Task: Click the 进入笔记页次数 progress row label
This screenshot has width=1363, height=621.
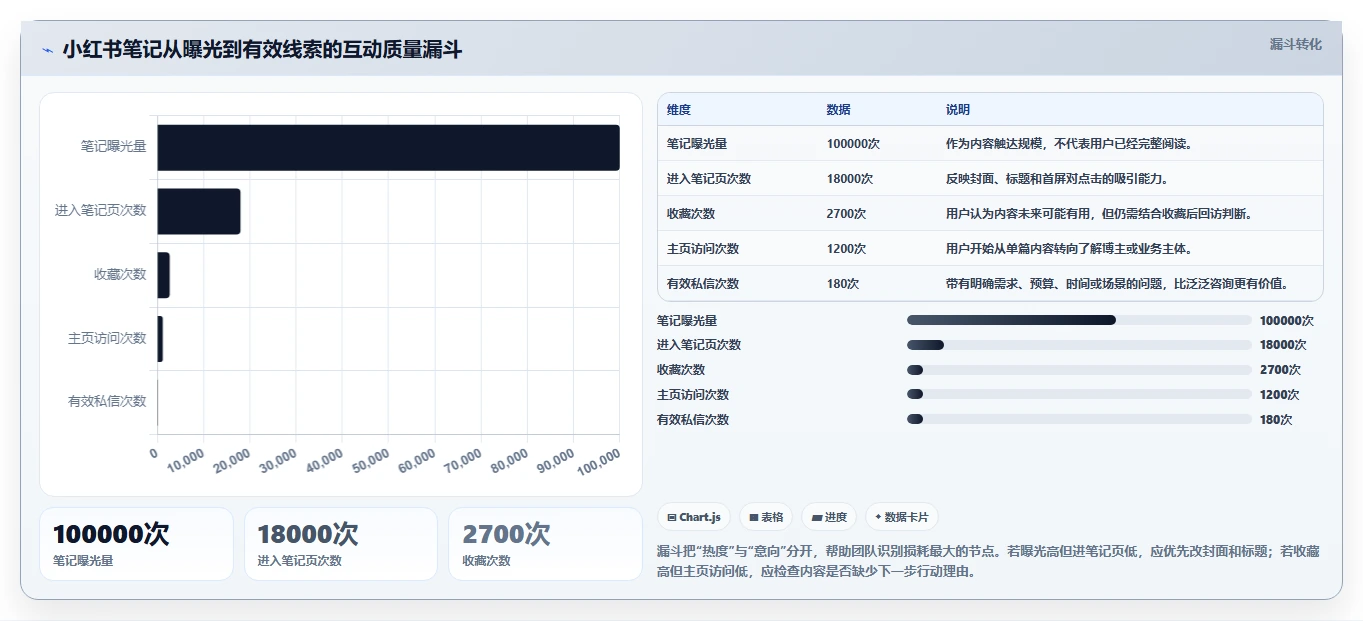Action: 699,345
